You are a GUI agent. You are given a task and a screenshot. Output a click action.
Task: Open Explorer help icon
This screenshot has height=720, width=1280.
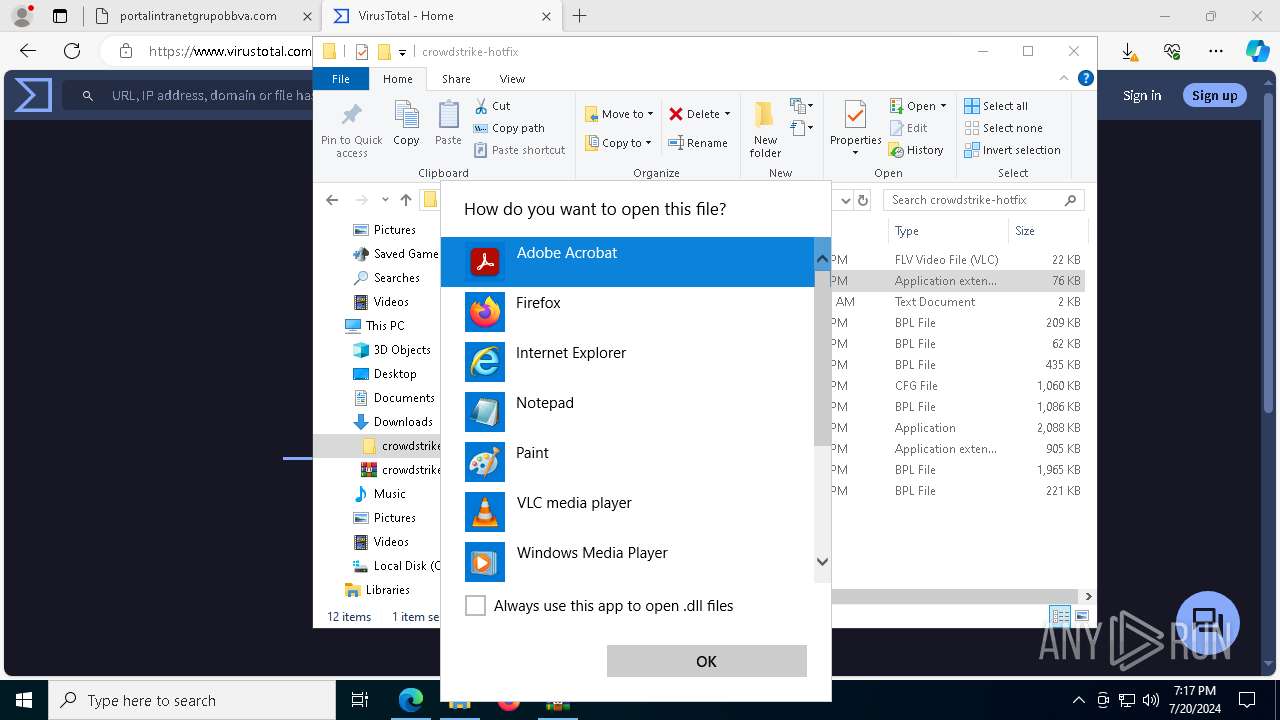[1086, 78]
